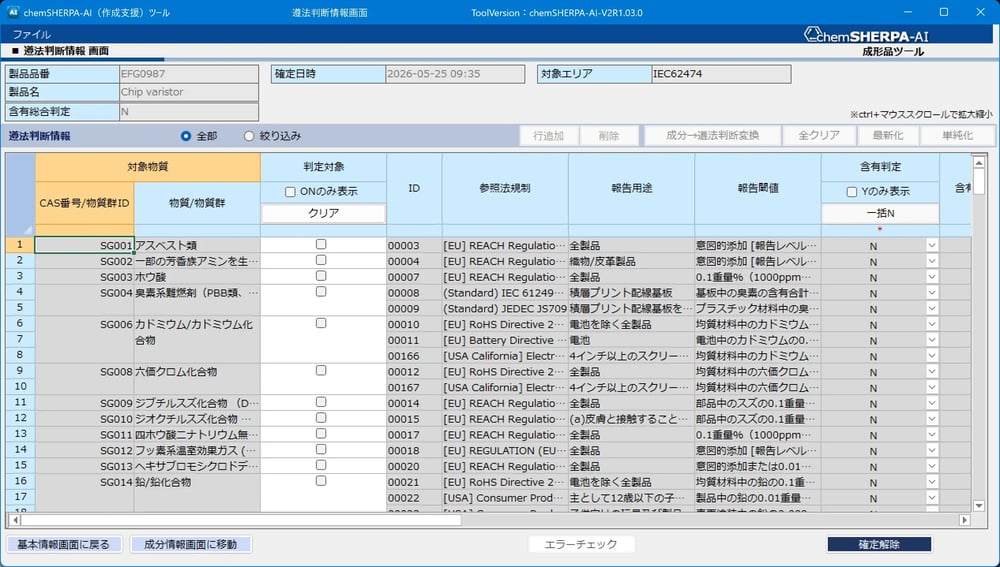Click vertical scrollbar up arrow
Screen dimensions: 1000x567
[x=980, y=163]
